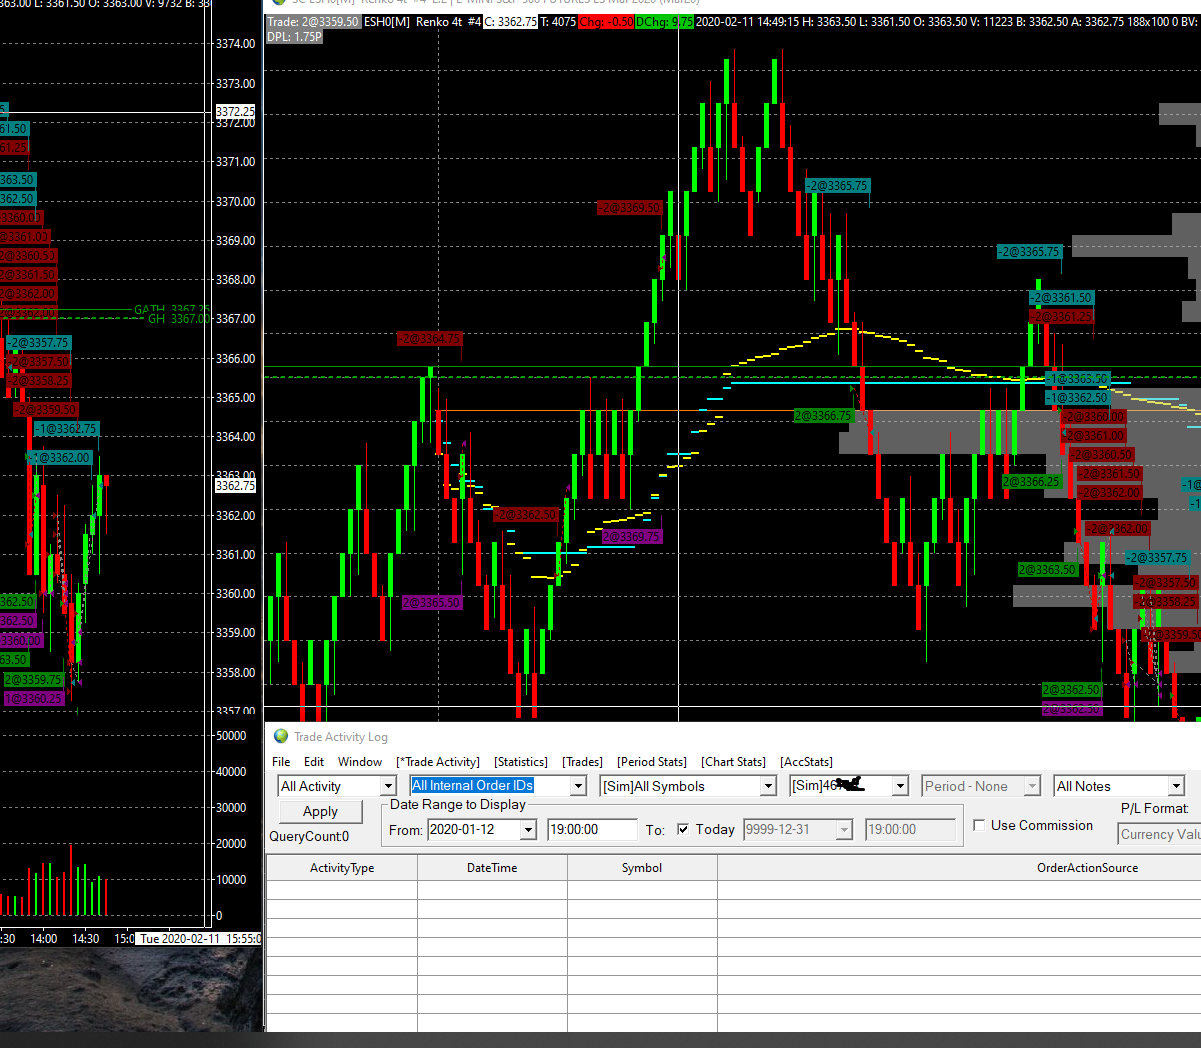Click the Trade: 2@3359.50 header text
Image resolution: width=1201 pixels, height=1048 pixels.
pos(313,22)
